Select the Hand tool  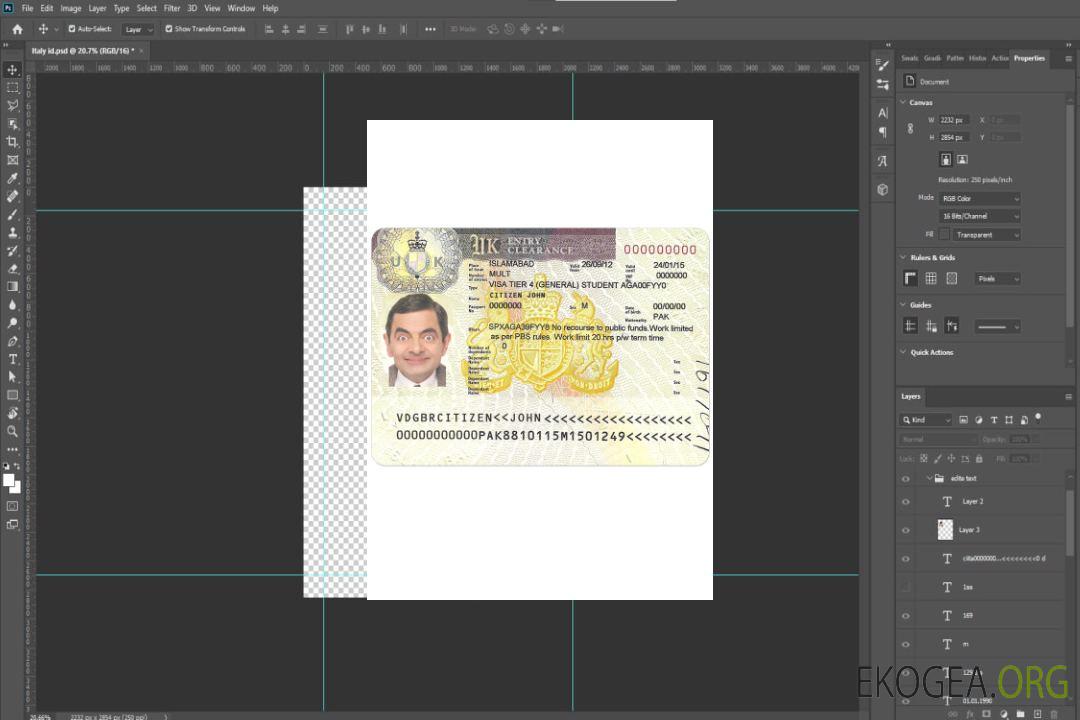(x=12, y=413)
